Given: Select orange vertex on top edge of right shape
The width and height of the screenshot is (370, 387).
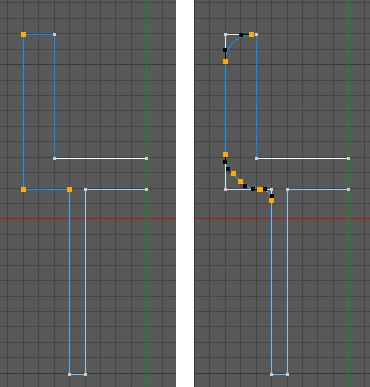Looking at the screenshot, I should point(251,34).
